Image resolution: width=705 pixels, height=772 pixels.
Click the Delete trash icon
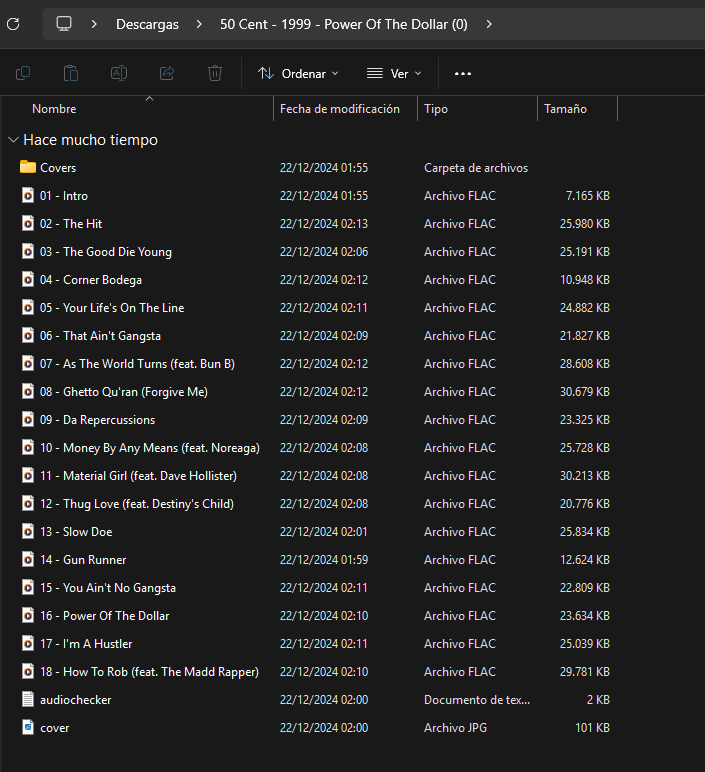point(215,73)
